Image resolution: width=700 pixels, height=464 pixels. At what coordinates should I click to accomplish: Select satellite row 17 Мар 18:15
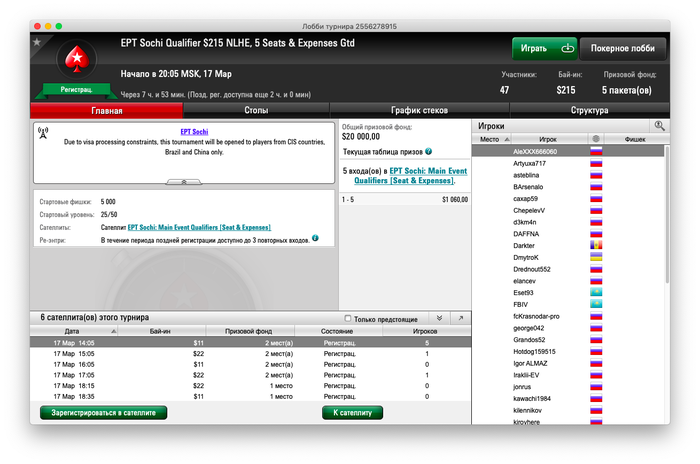250,386
